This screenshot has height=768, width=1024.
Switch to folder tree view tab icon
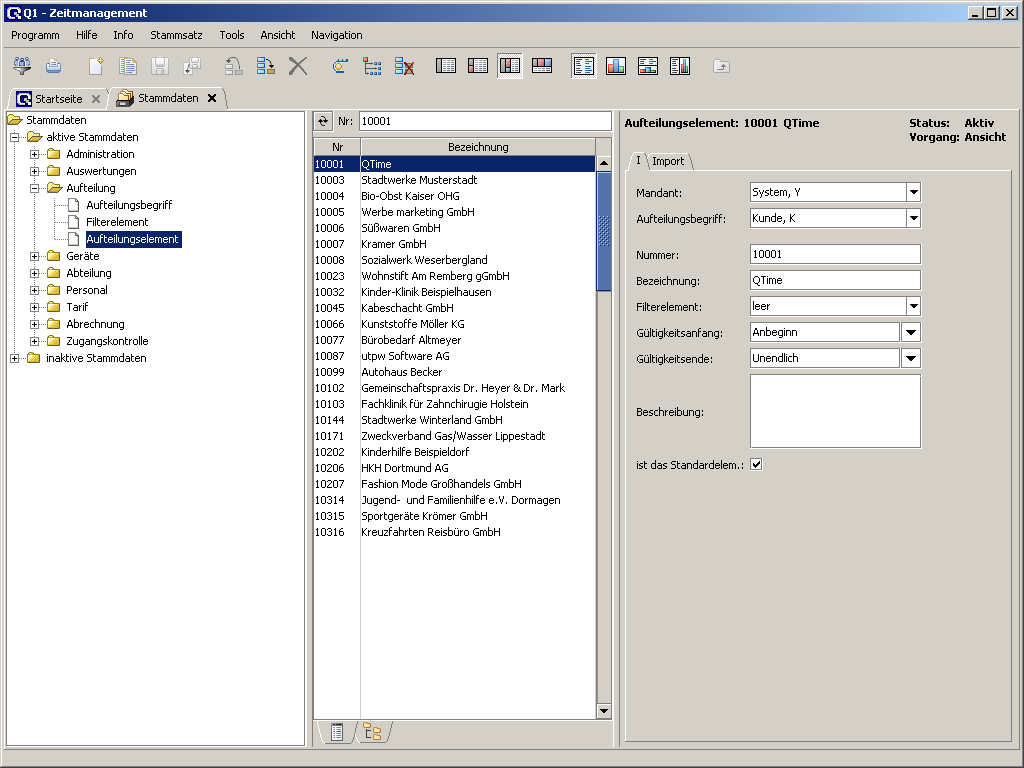point(372,732)
